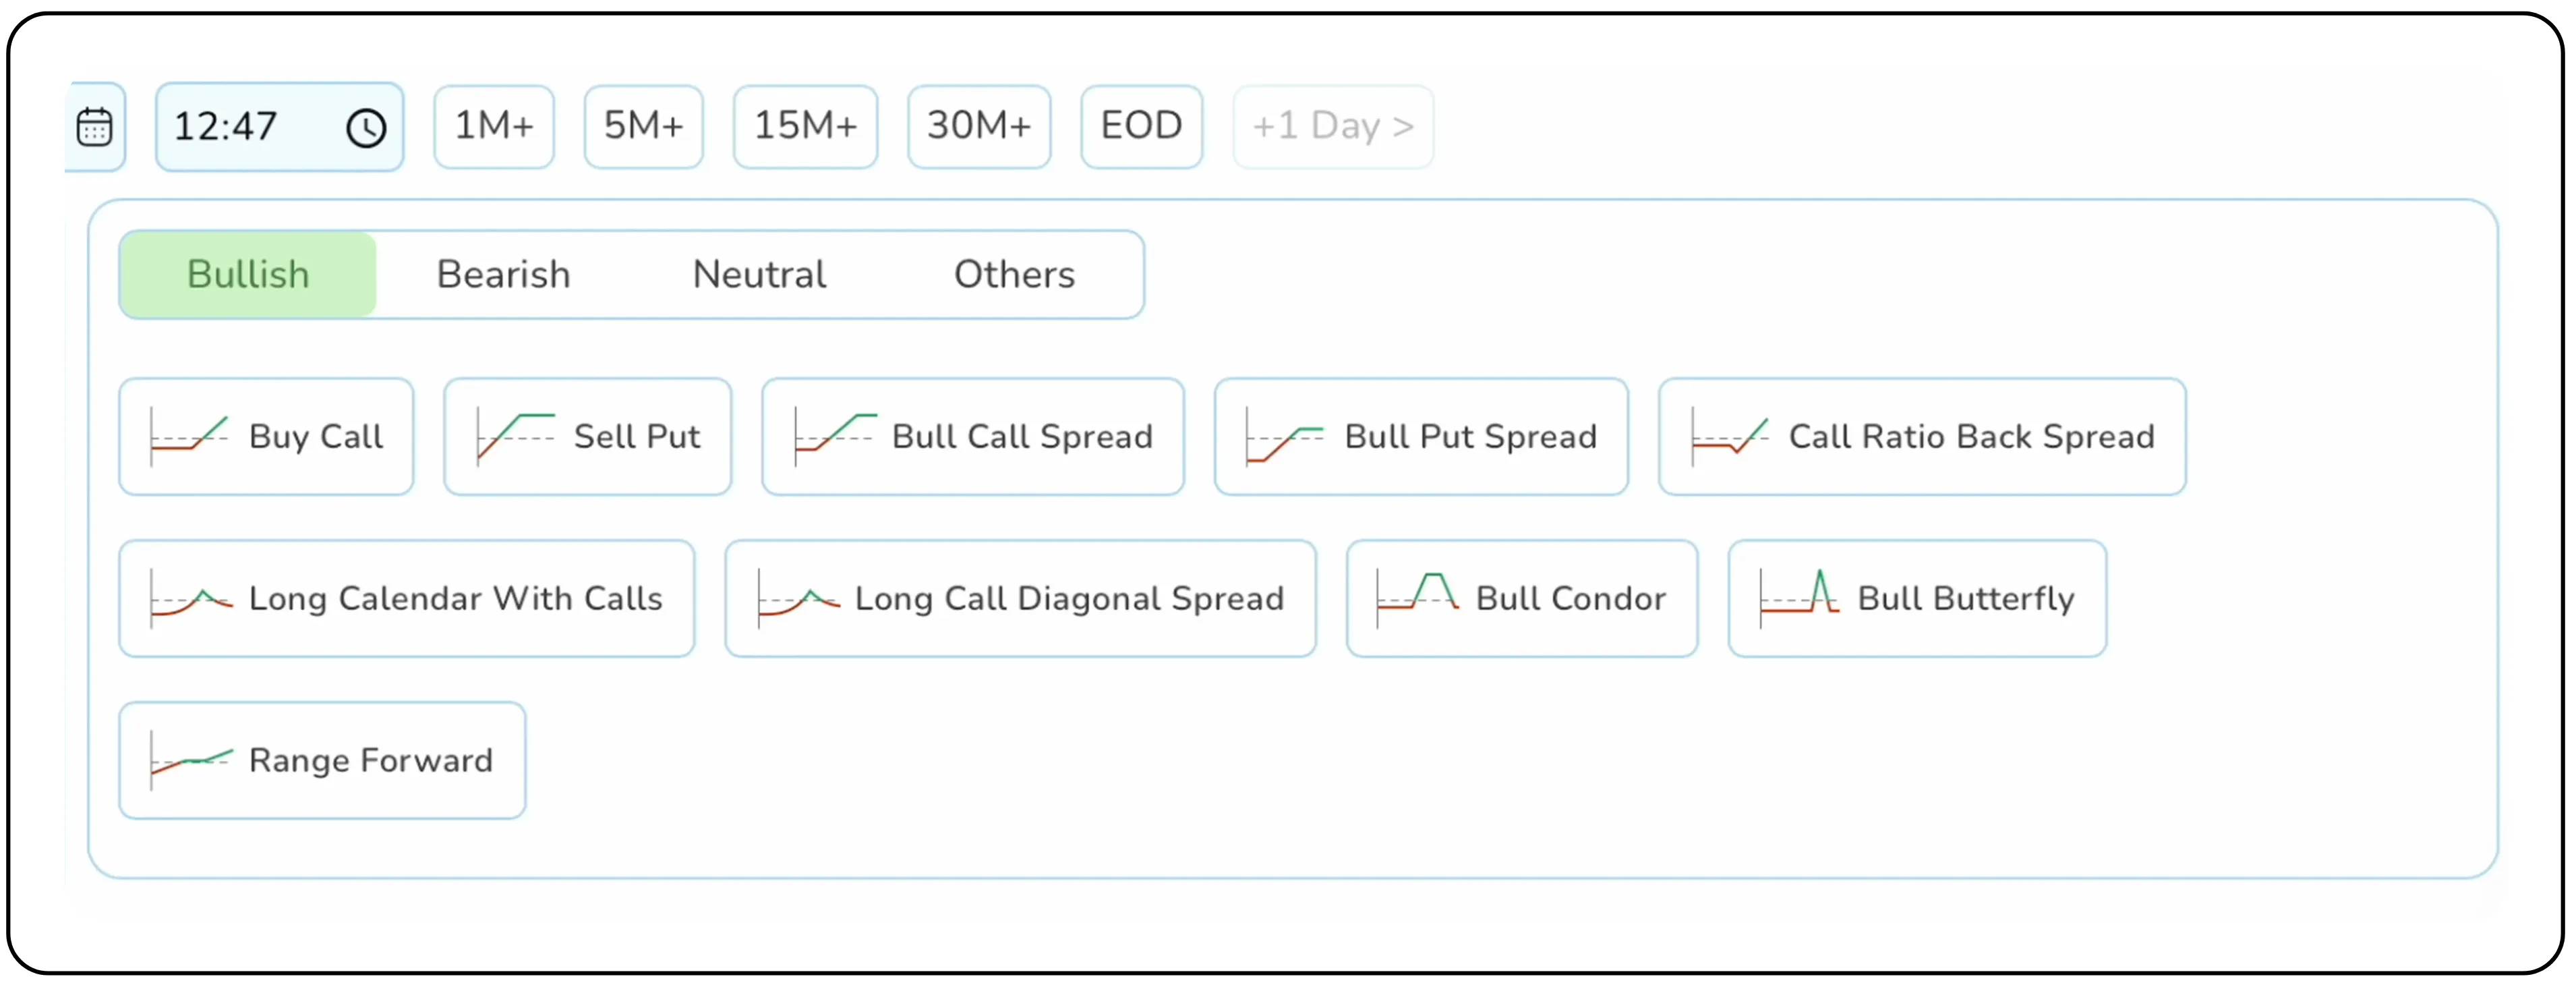The image size is (2576, 987).
Task: Click the Bull Butterfly payoff chart icon
Action: point(1799,598)
